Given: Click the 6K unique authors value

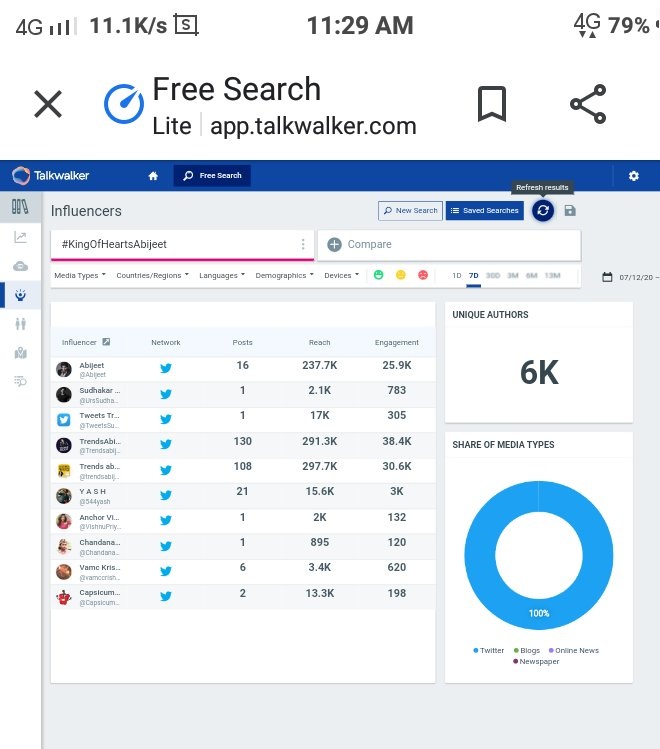Looking at the screenshot, I should (539, 373).
